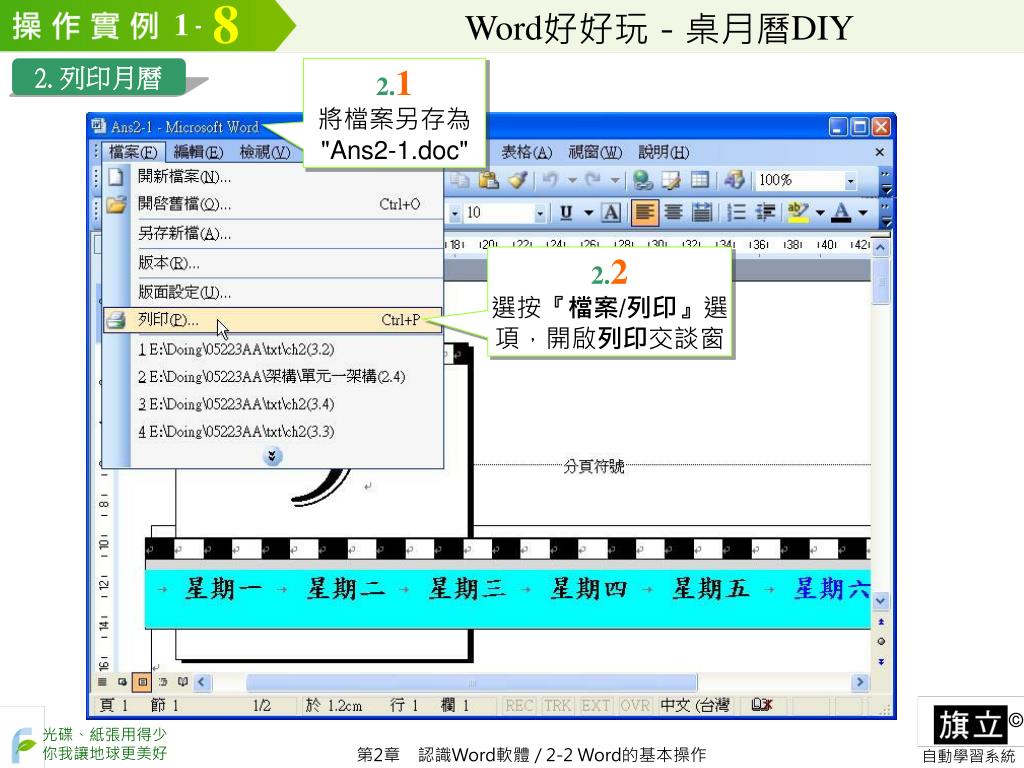Open the undo history dropdown arrow
Screen dimensions: 1024x768
tap(572, 180)
